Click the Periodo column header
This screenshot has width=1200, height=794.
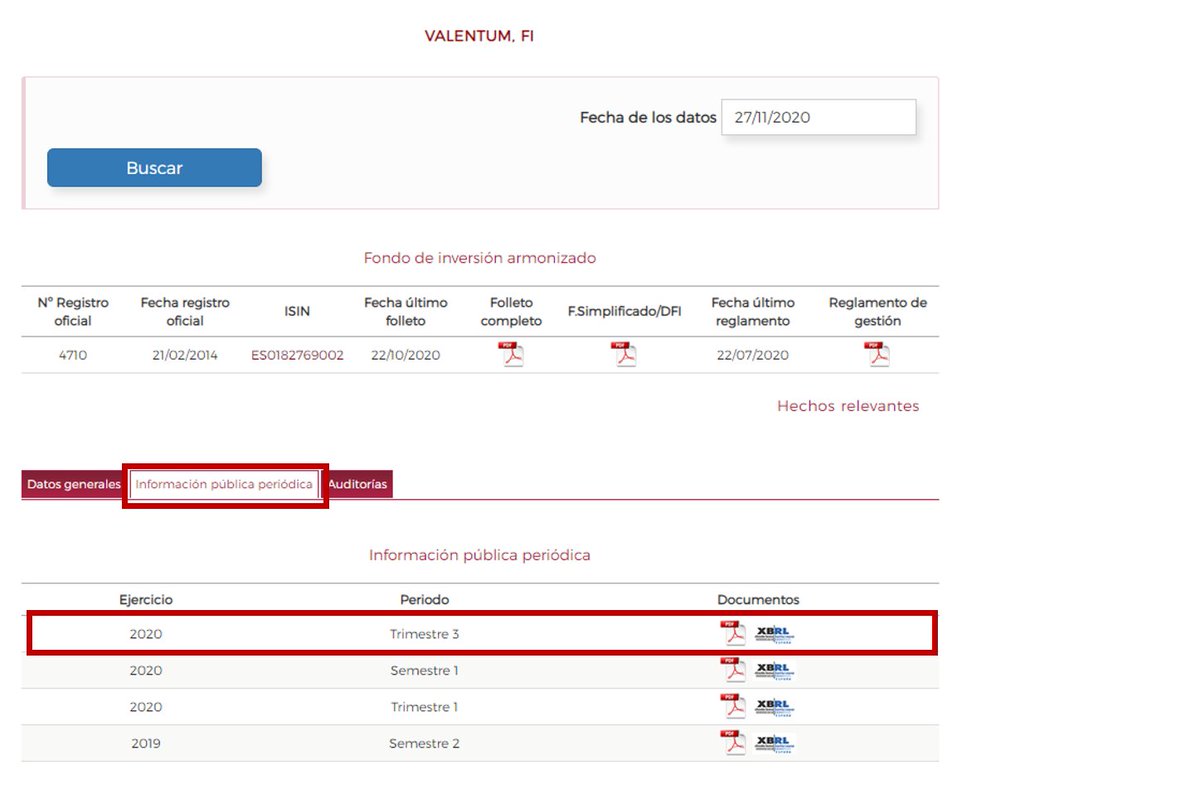click(x=425, y=600)
